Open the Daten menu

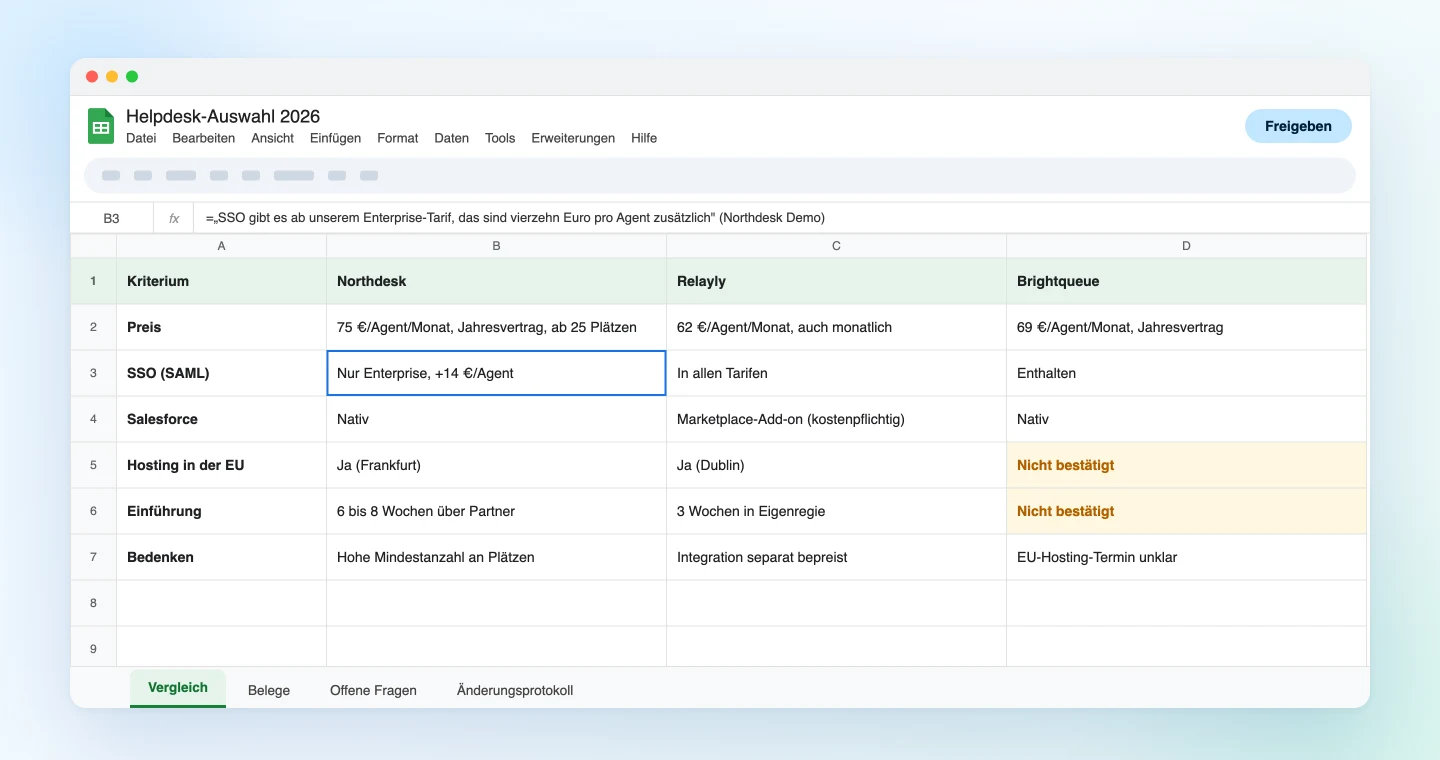click(x=452, y=138)
